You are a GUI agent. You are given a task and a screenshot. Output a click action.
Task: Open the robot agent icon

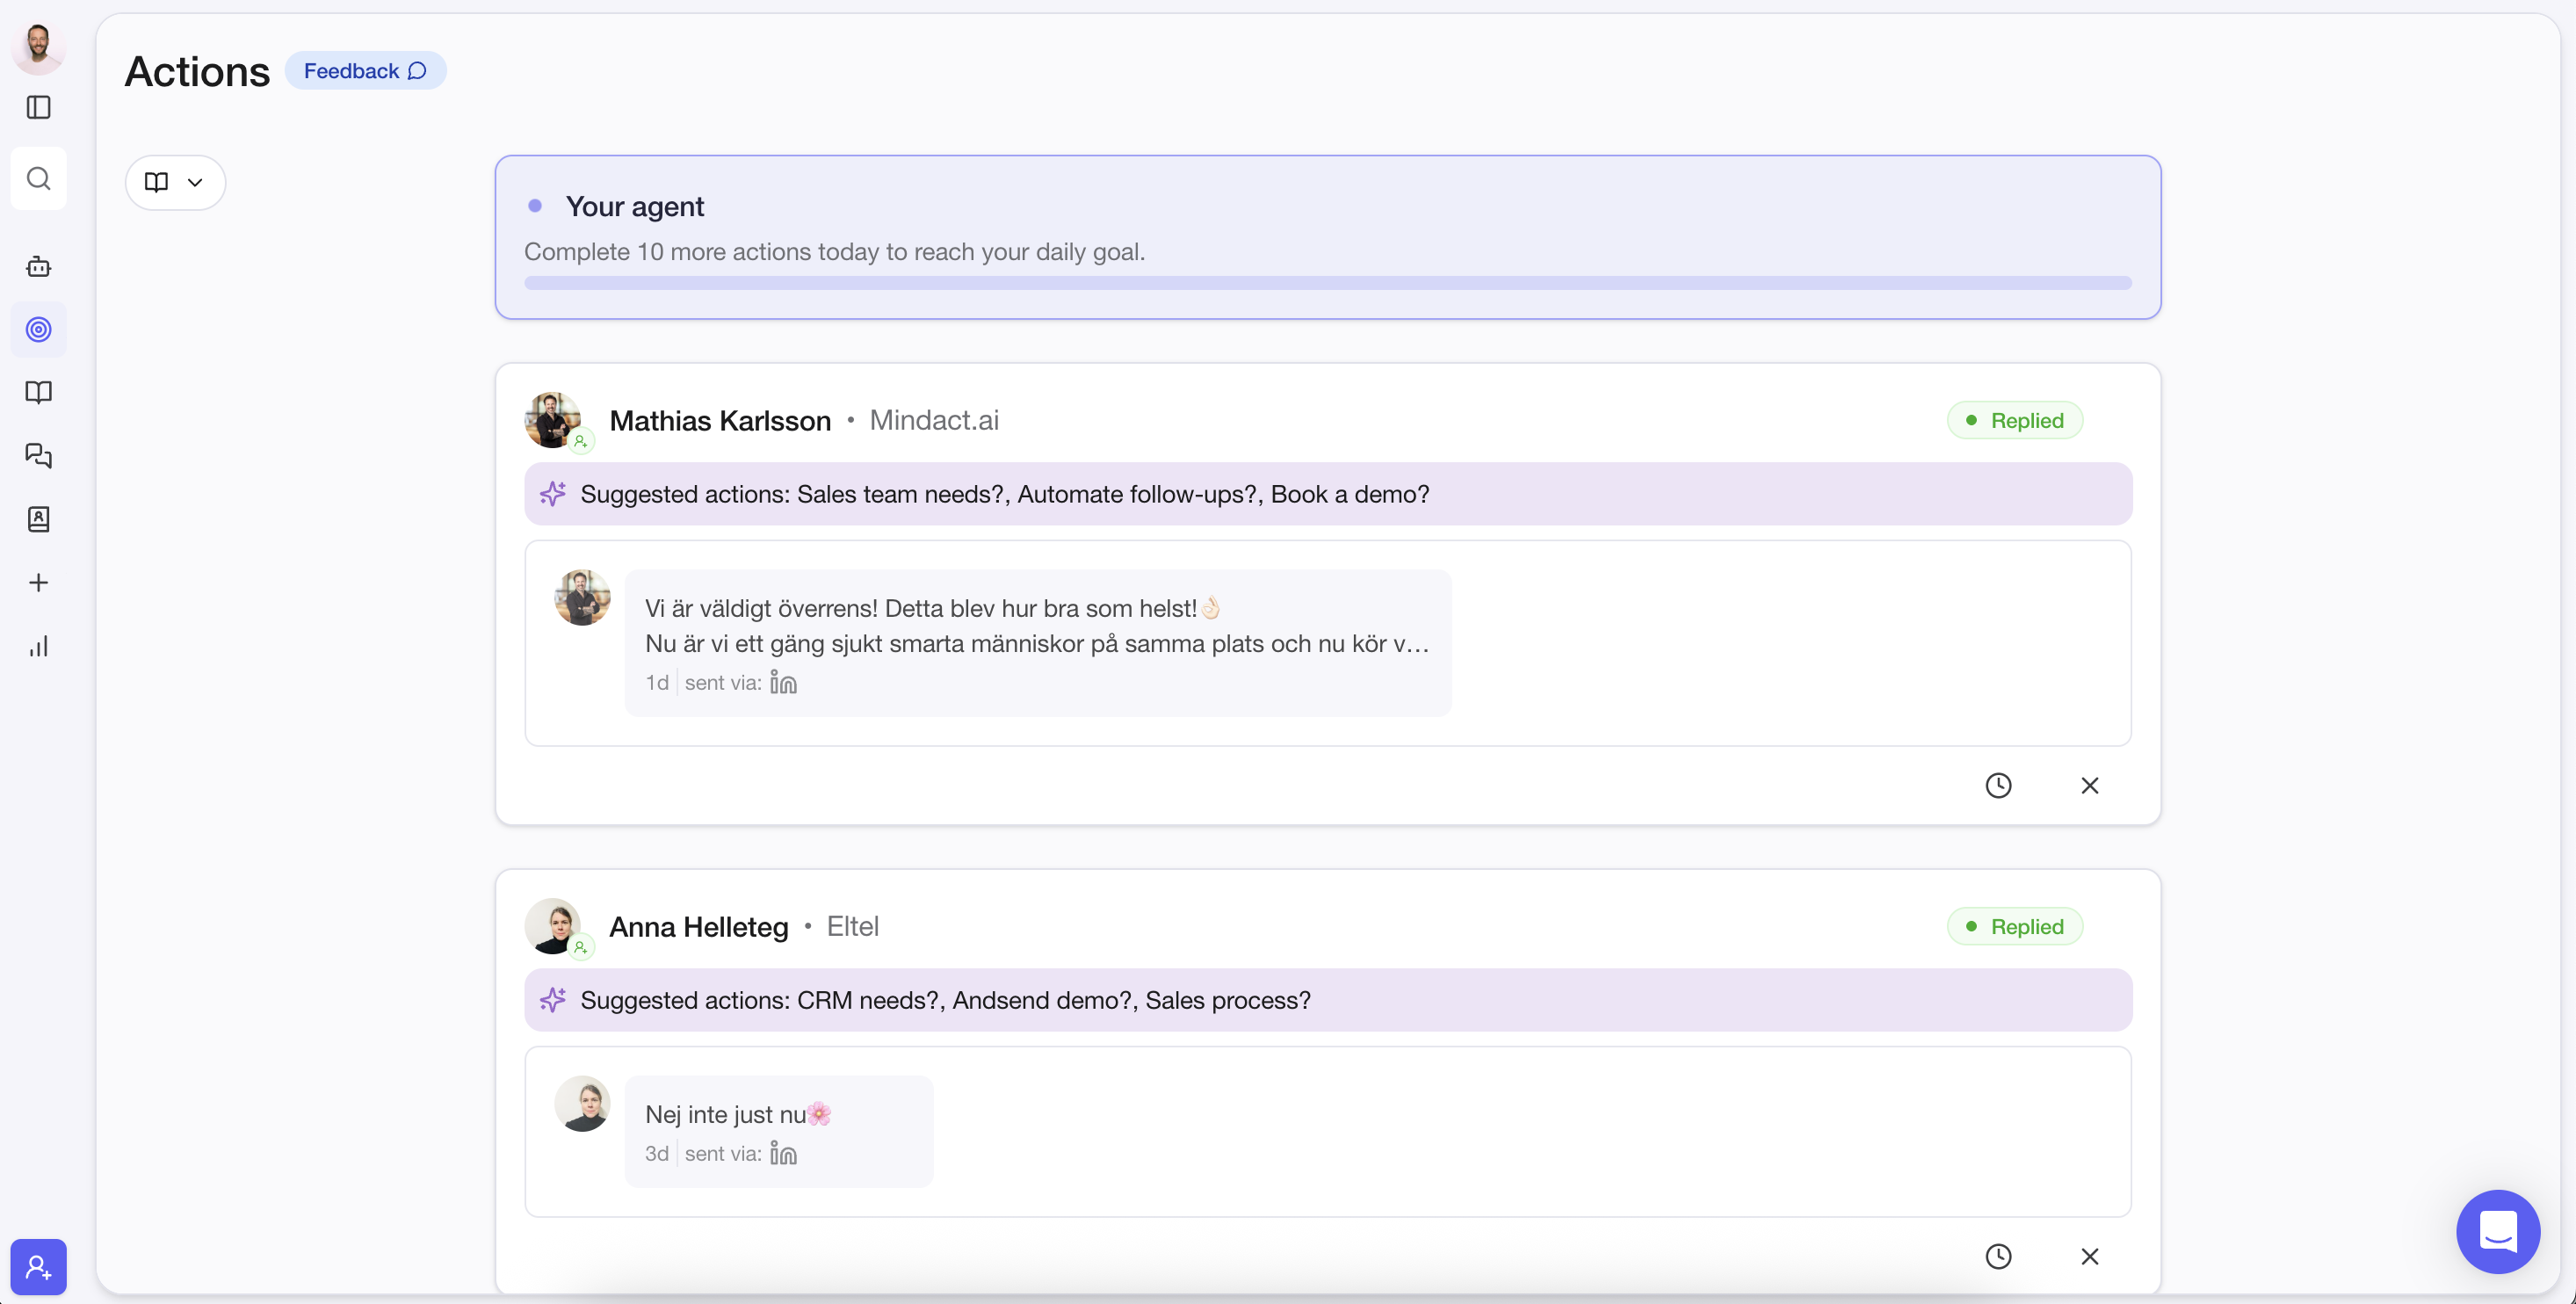(38, 266)
